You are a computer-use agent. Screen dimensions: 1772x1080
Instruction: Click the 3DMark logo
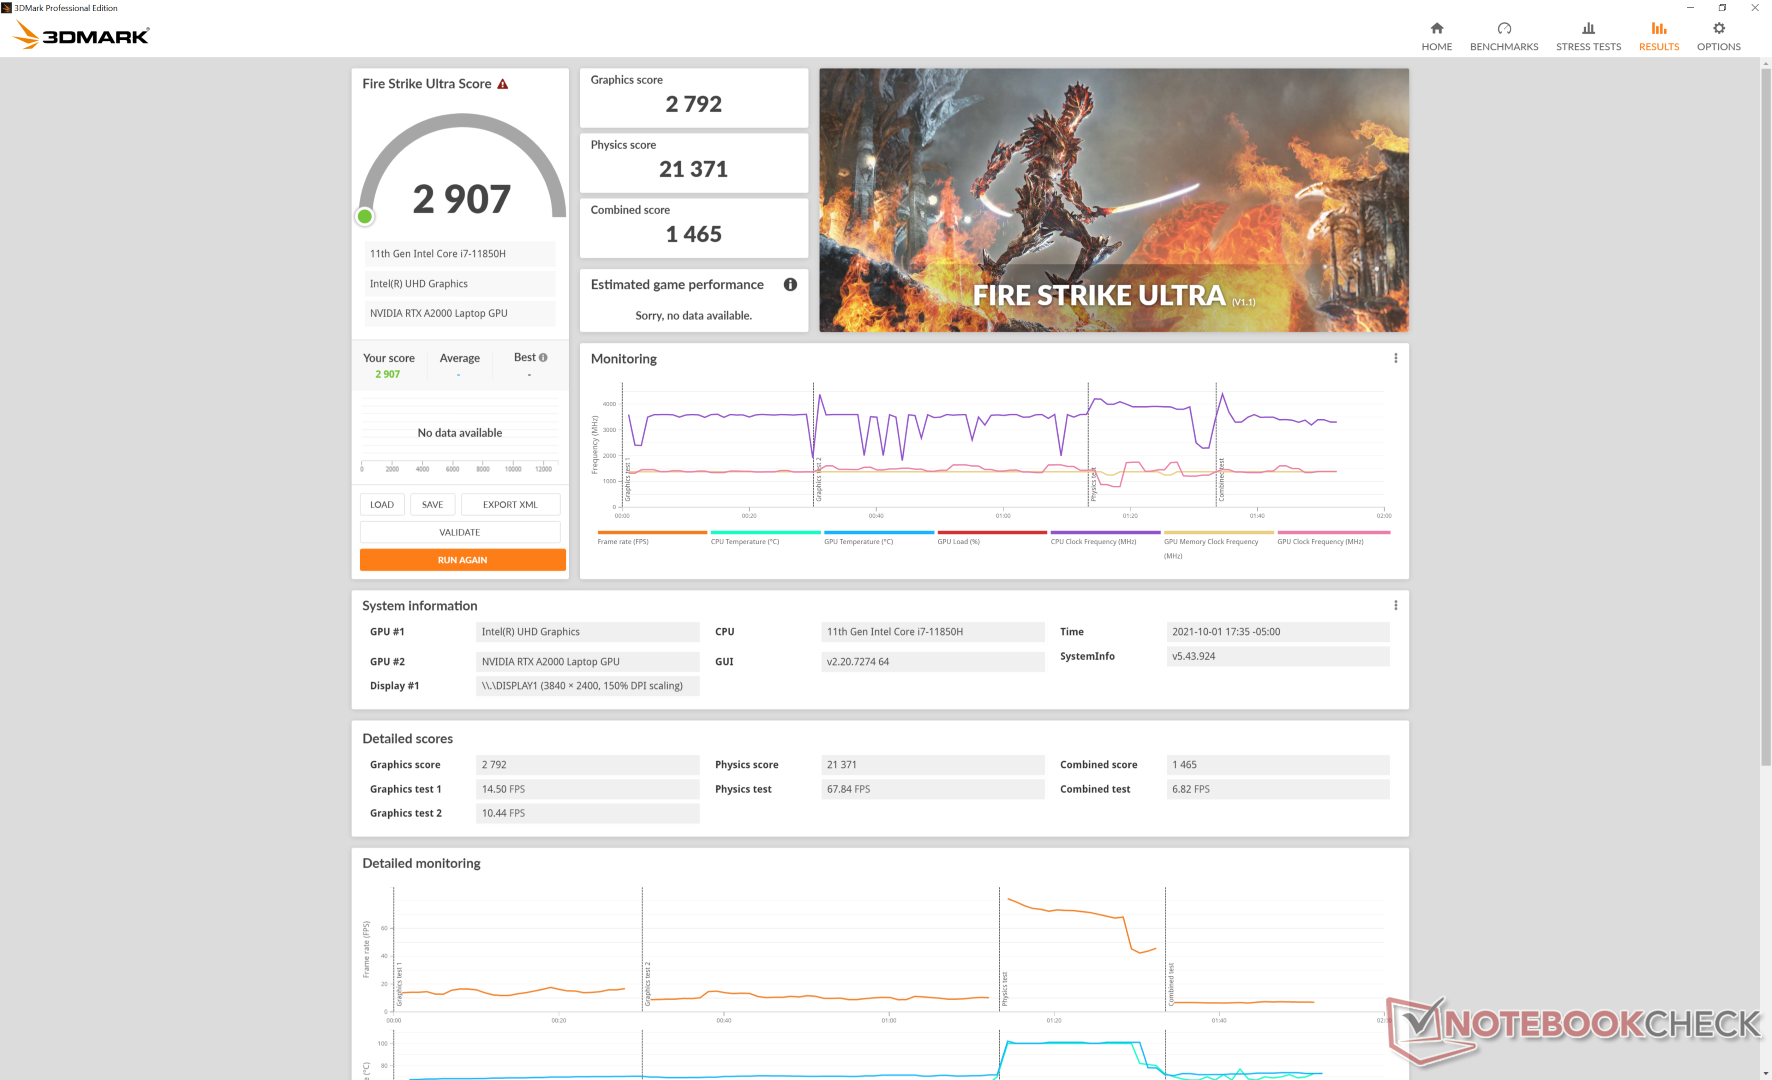(81, 36)
